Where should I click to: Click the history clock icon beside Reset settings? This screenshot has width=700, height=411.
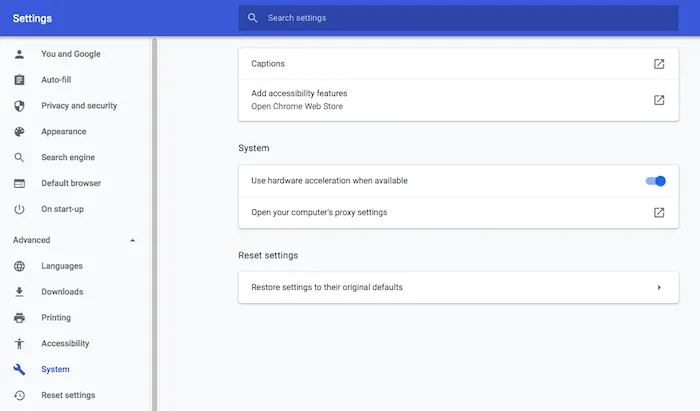pyautogui.click(x=19, y=395)
